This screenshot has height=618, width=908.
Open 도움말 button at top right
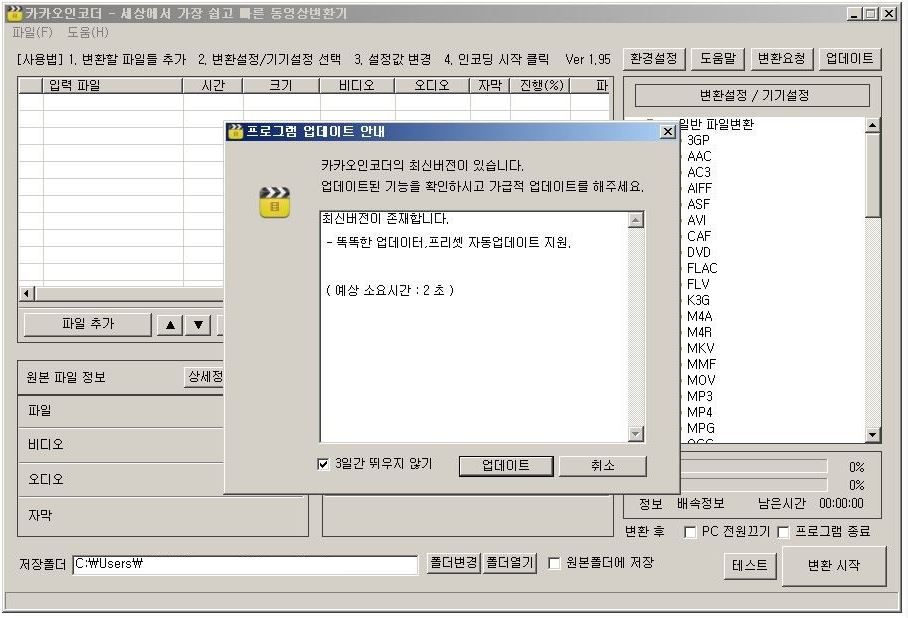tap(717, 59)
